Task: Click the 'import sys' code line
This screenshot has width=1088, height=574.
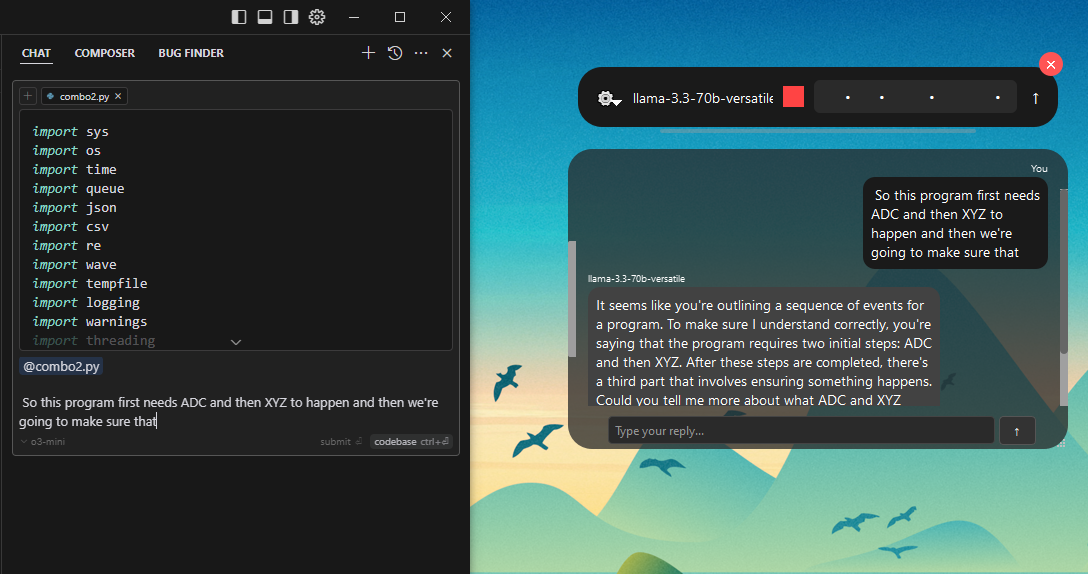Action: 70,131
